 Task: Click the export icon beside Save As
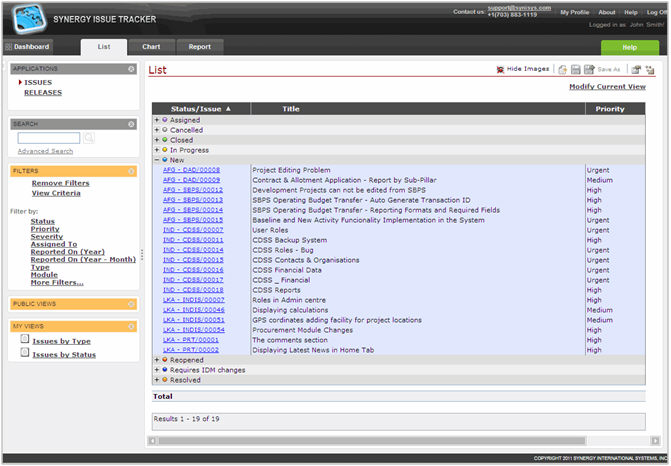click(636, 69)
